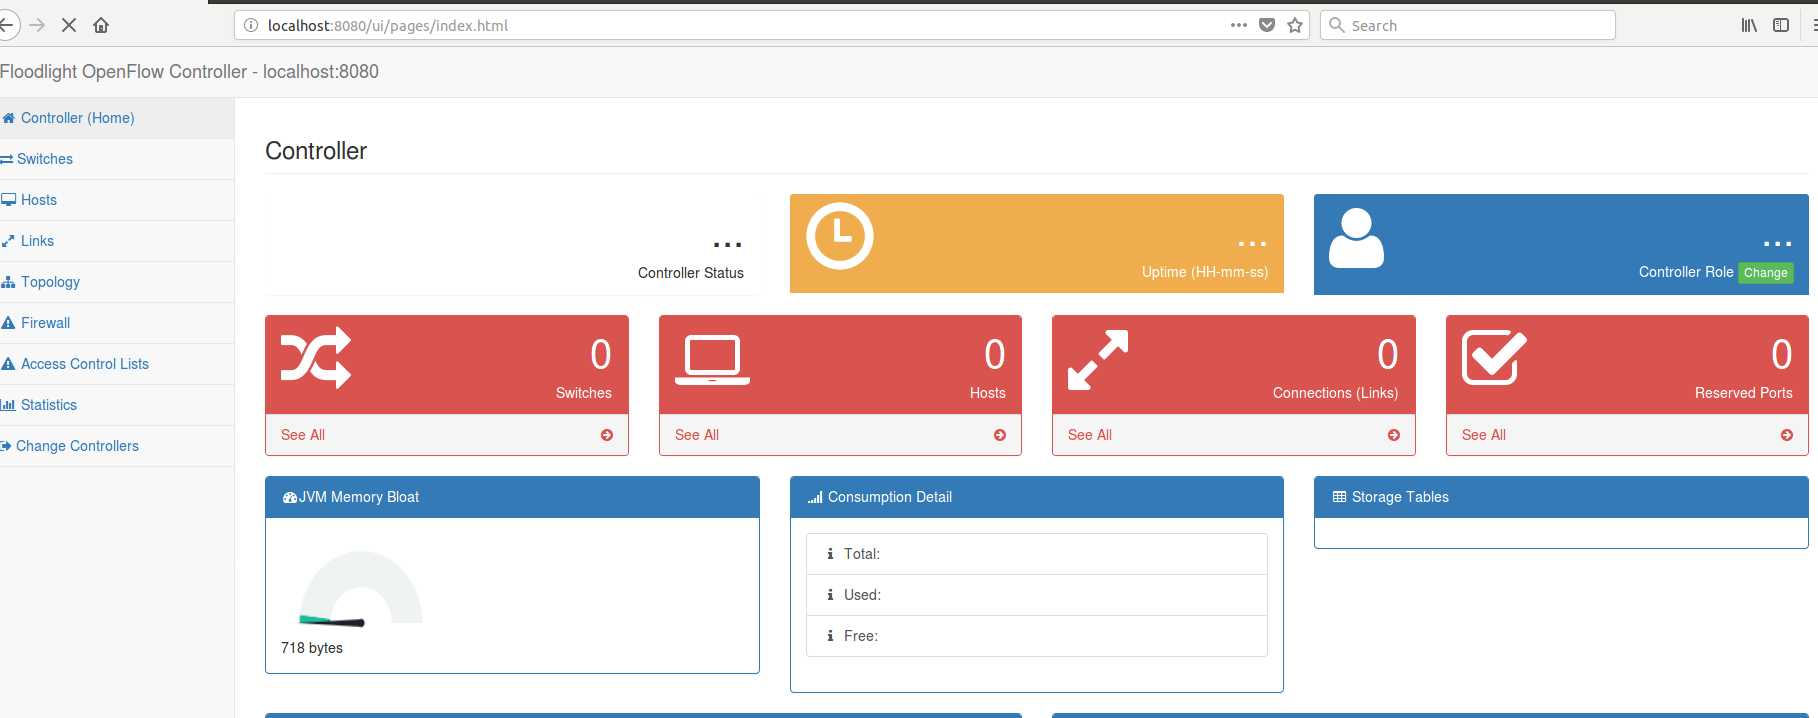The height and width of the screenshot is (718, 1818).
Task: Click See All under Connections (Links) card
Action: pos(1090,435)
